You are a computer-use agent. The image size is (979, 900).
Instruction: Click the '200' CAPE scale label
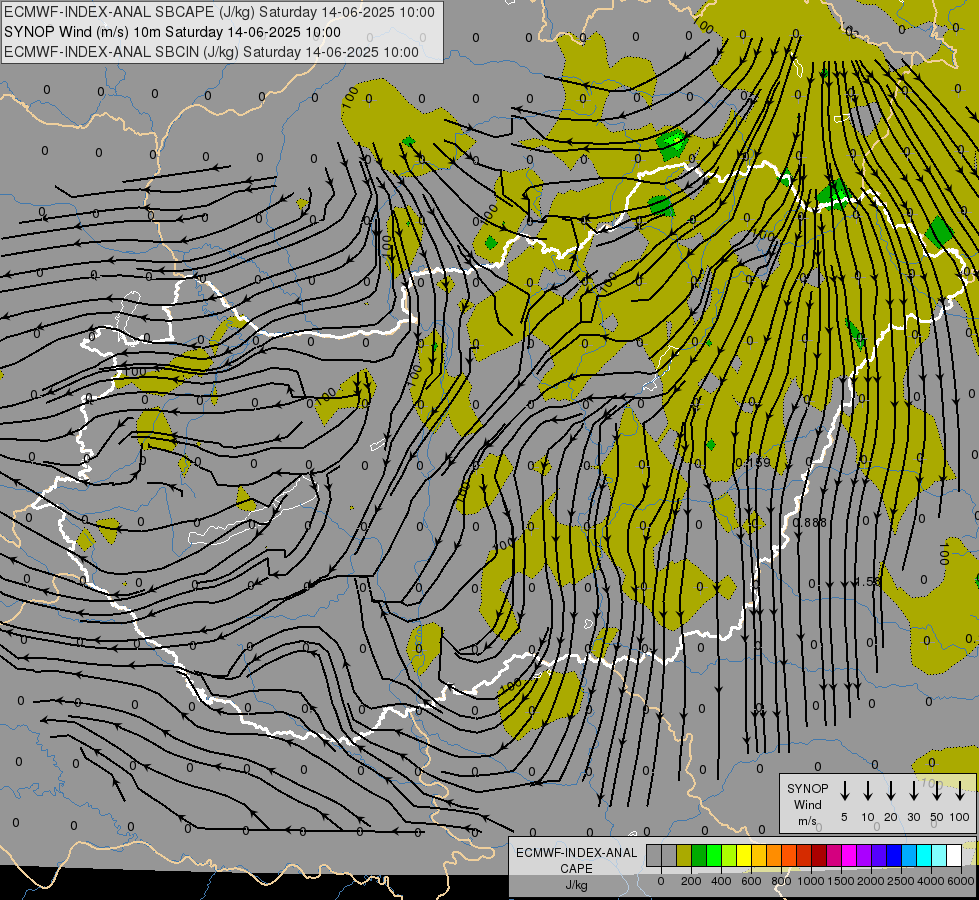click(691, 881)
